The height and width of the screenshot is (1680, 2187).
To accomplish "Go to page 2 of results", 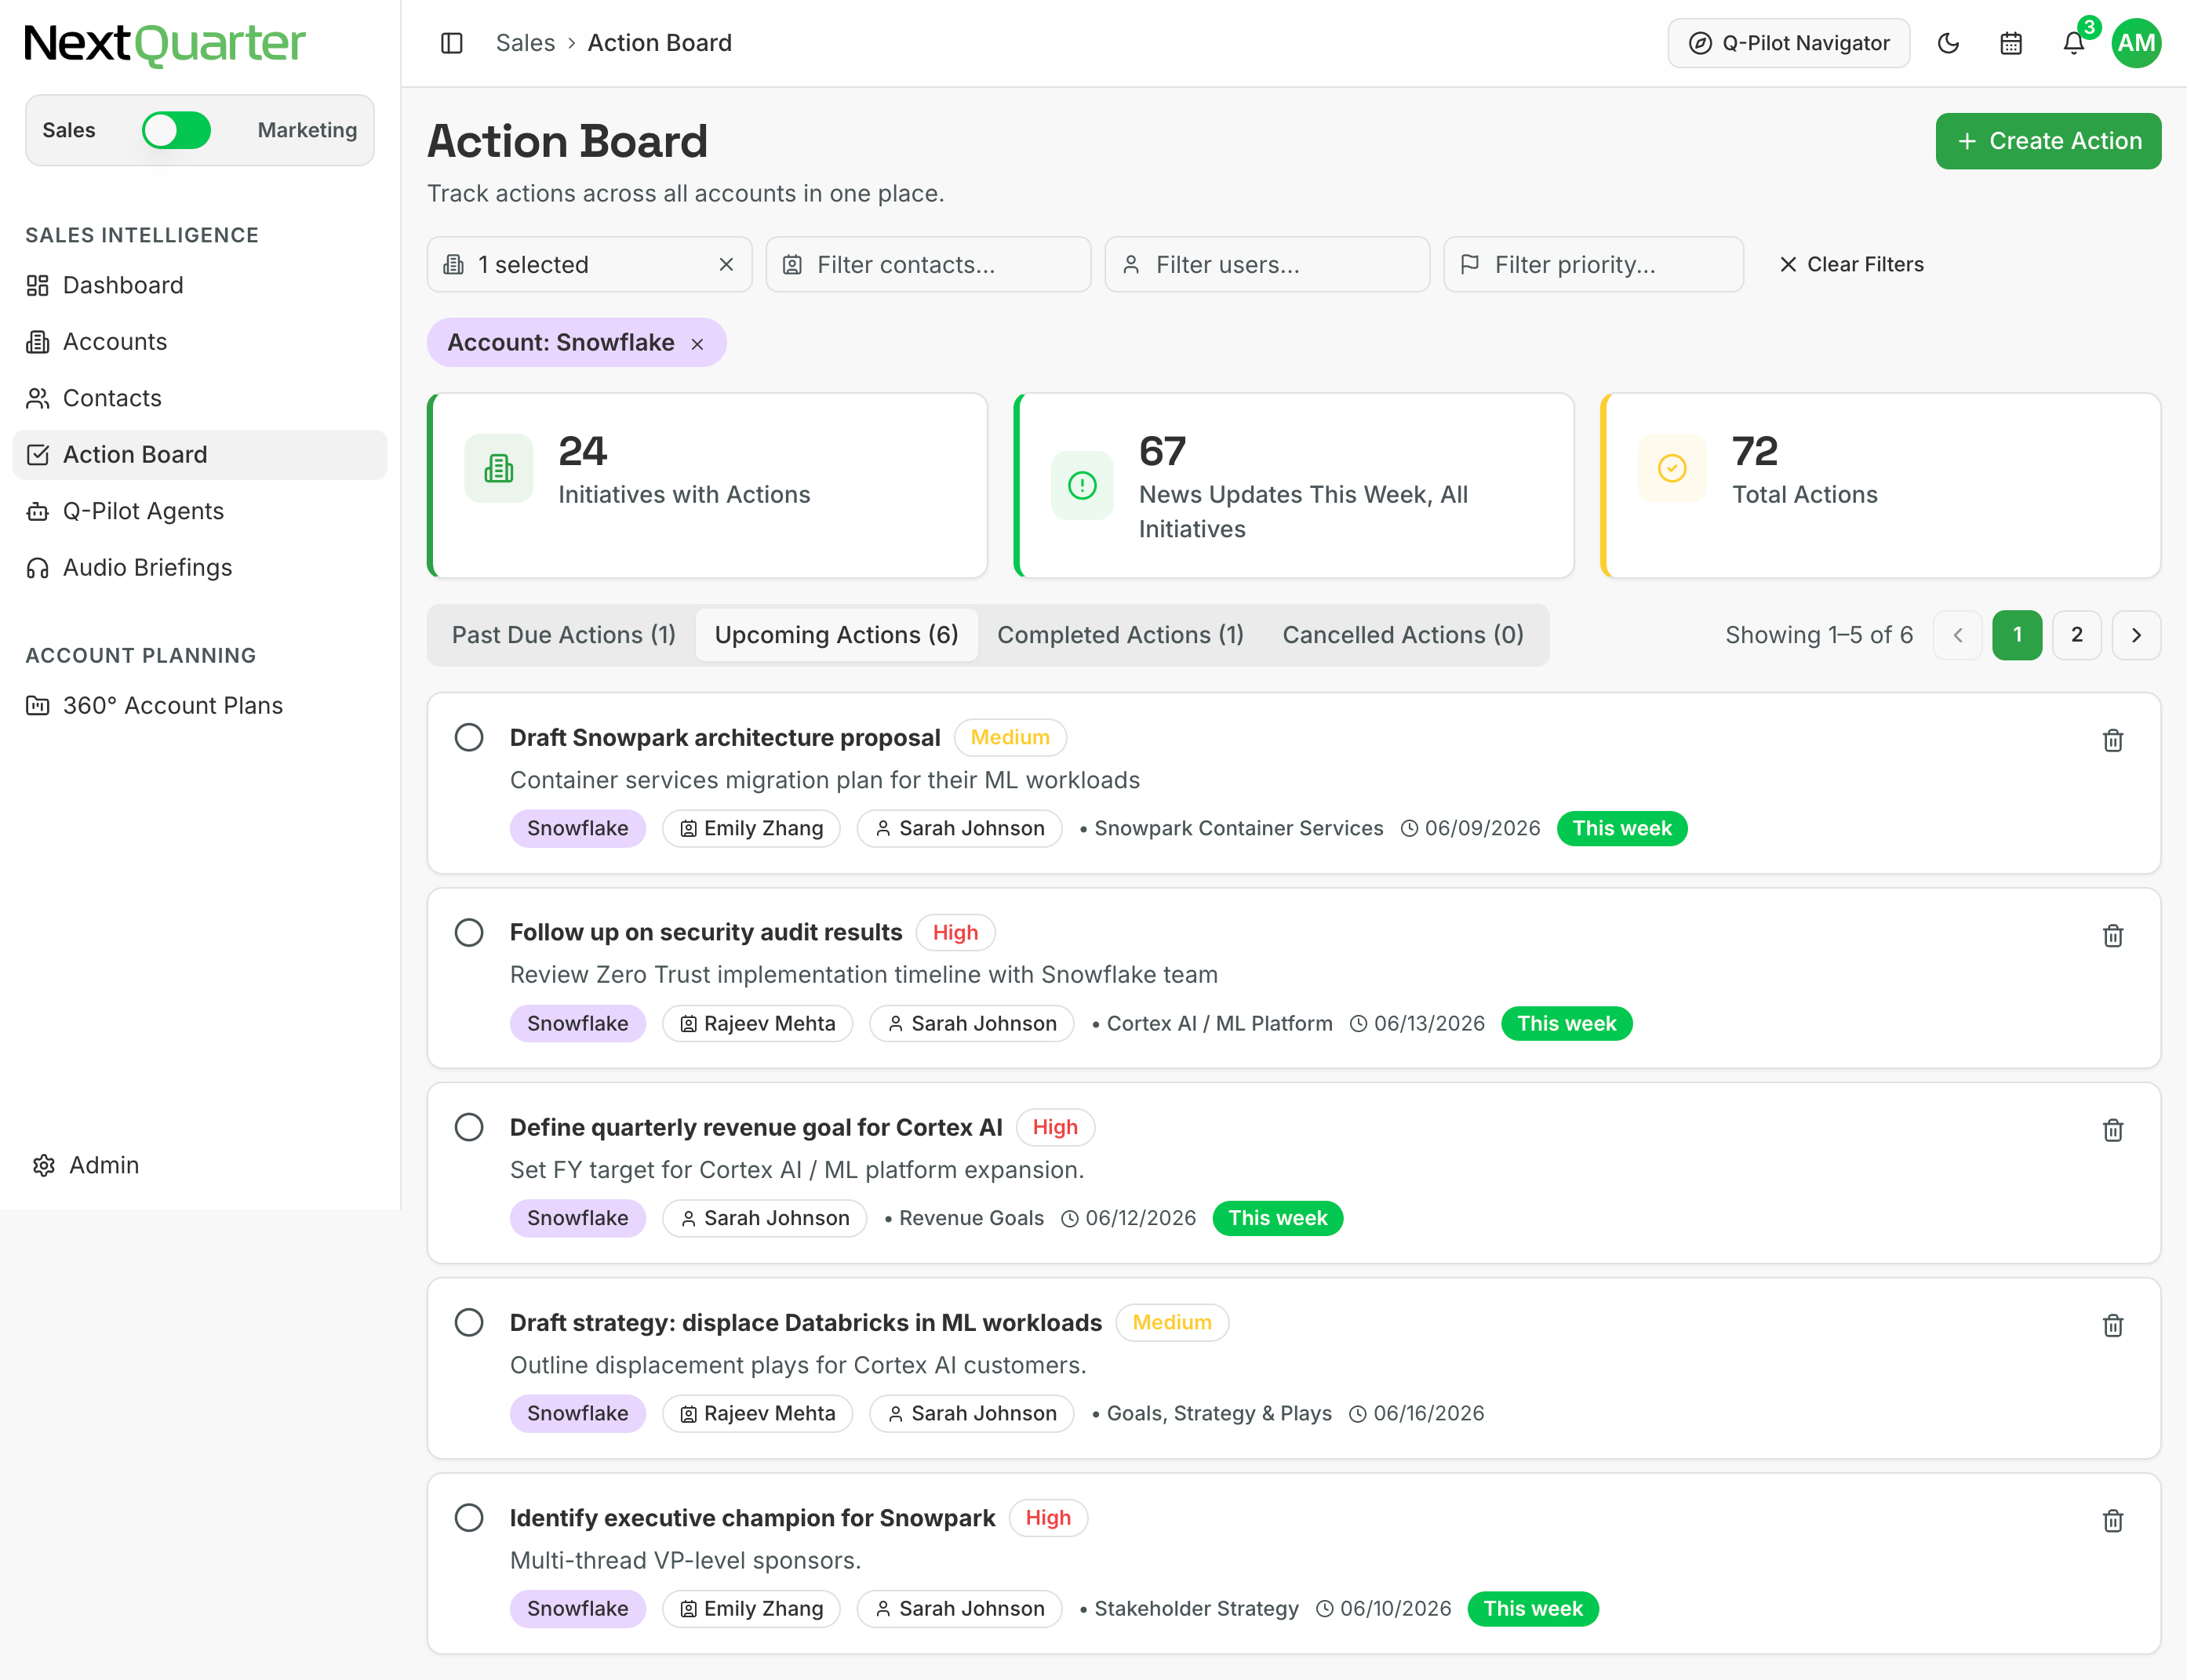I will tap(2077, 635).
